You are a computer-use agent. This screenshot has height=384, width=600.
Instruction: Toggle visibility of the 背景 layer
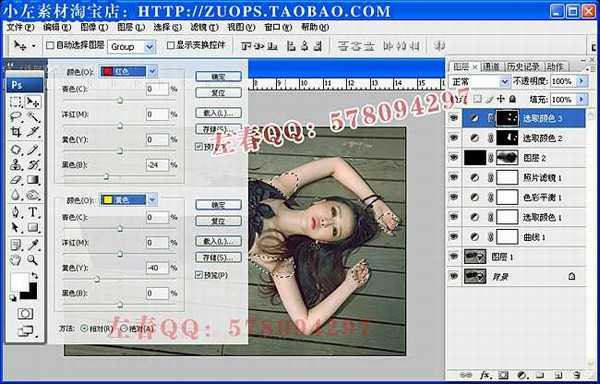[x=454, y=276]
